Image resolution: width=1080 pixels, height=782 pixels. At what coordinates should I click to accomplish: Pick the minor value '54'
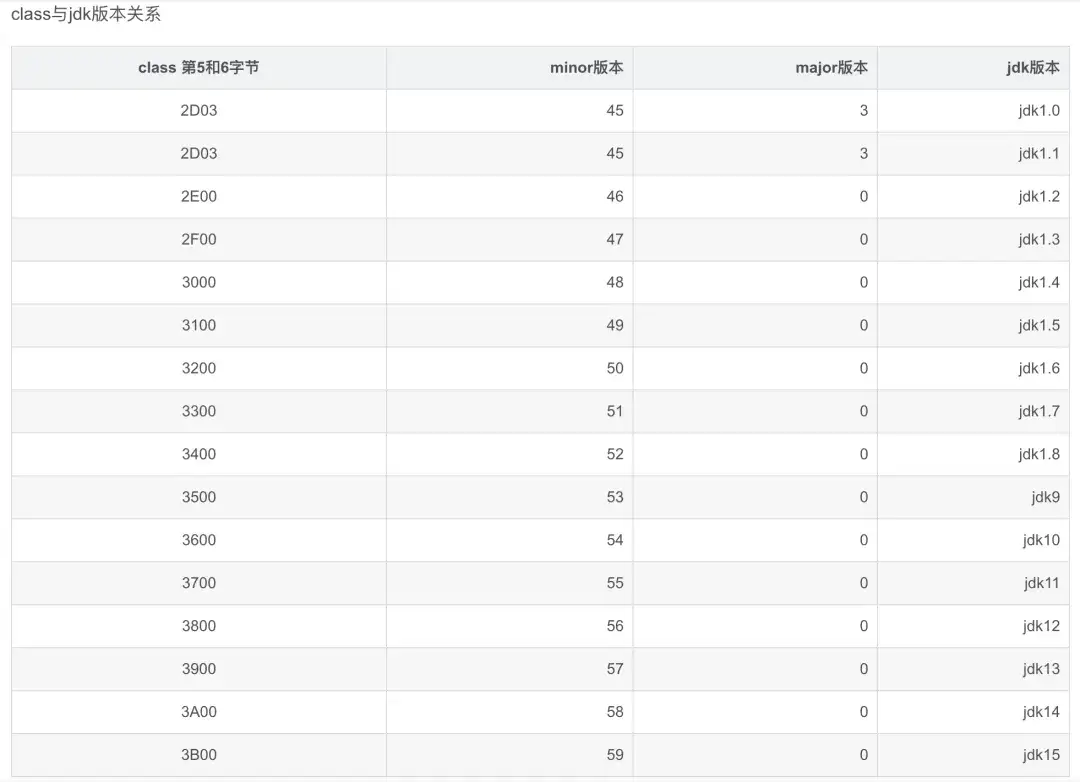615,540
